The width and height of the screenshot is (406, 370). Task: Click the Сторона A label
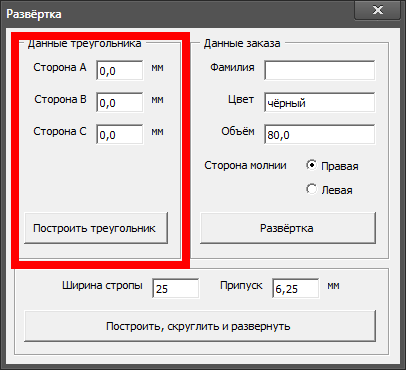click(x=60, y=67)
